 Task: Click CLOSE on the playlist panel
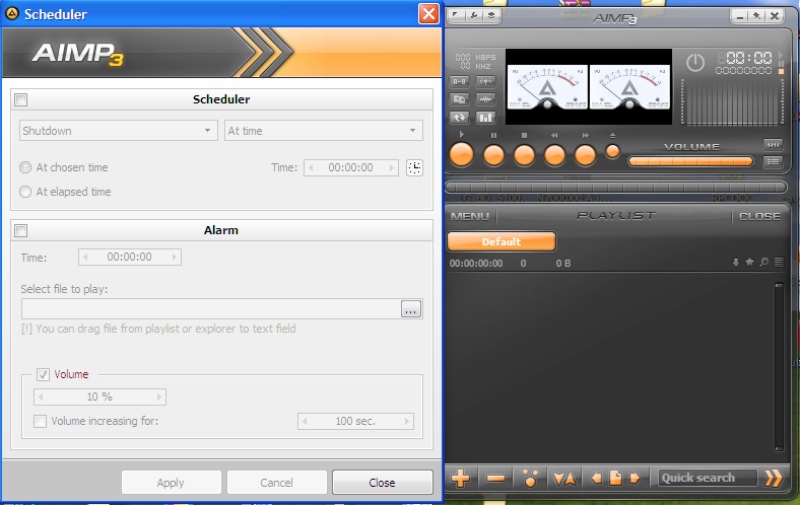pyautogui.click(x=760, y=216)
